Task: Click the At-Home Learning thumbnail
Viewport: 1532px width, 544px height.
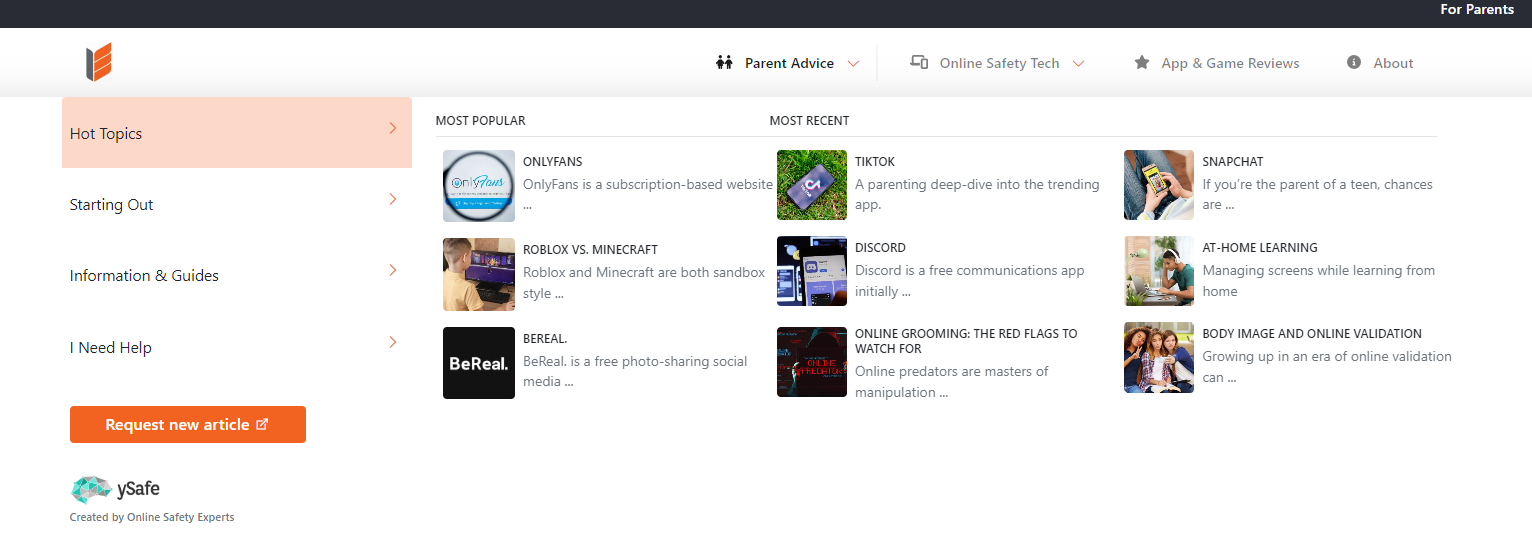Action: (x=1159, y=271)
